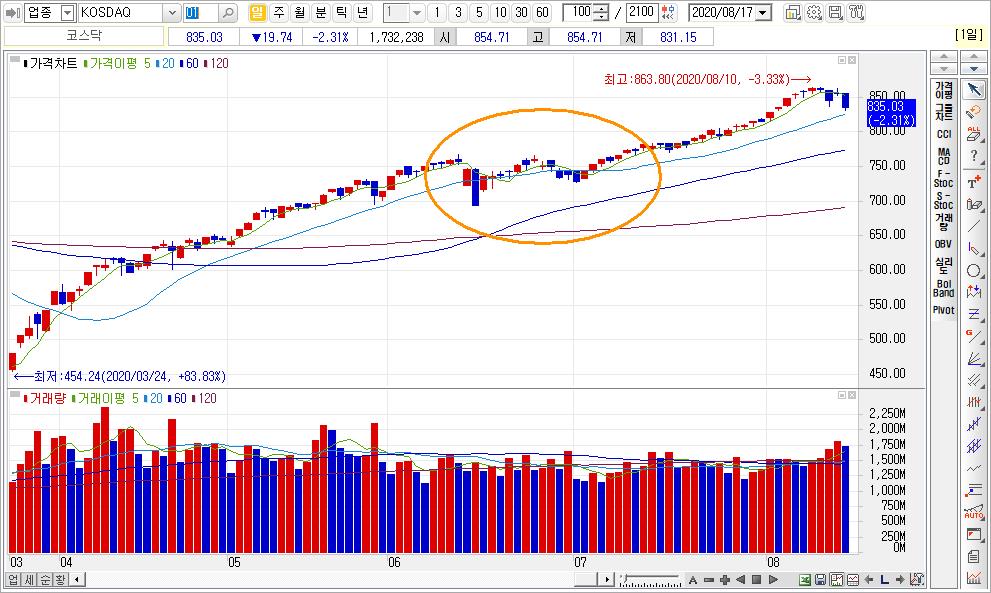Screen dimensions: 991x593
Task: Click the save icon in bottom toolbar
Action: pyautogui.click(x=820, y=580)
